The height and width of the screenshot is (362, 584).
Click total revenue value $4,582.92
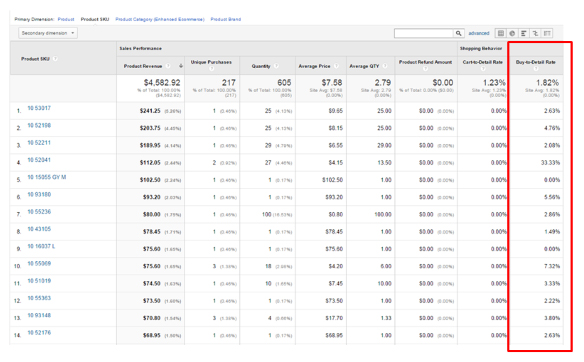click(x=162, y=82)
